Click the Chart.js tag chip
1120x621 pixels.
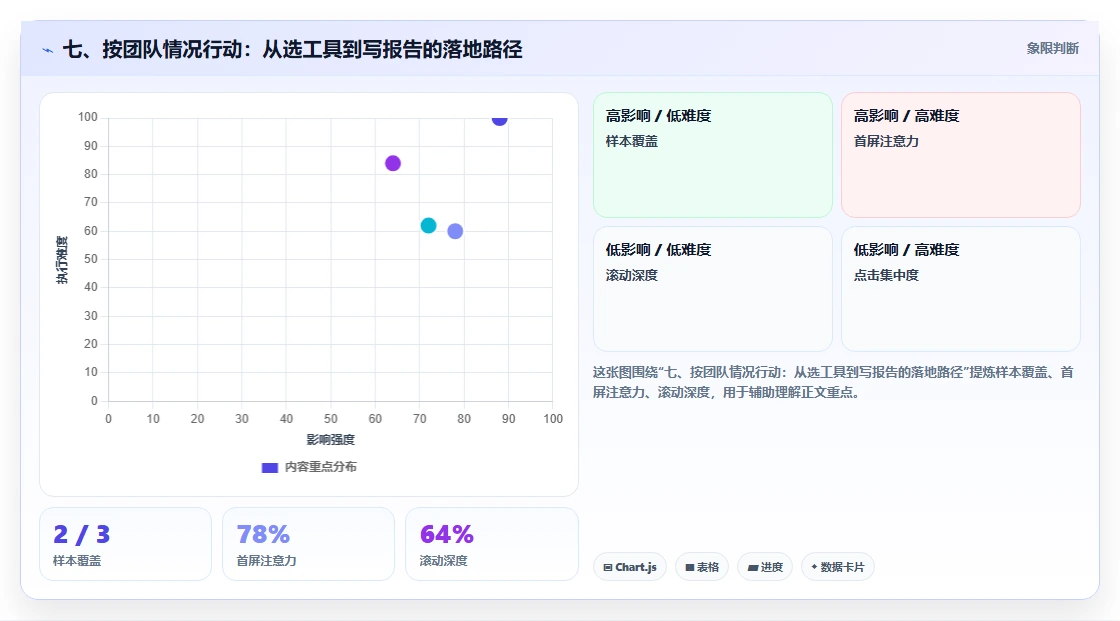(x=630, y=567)
